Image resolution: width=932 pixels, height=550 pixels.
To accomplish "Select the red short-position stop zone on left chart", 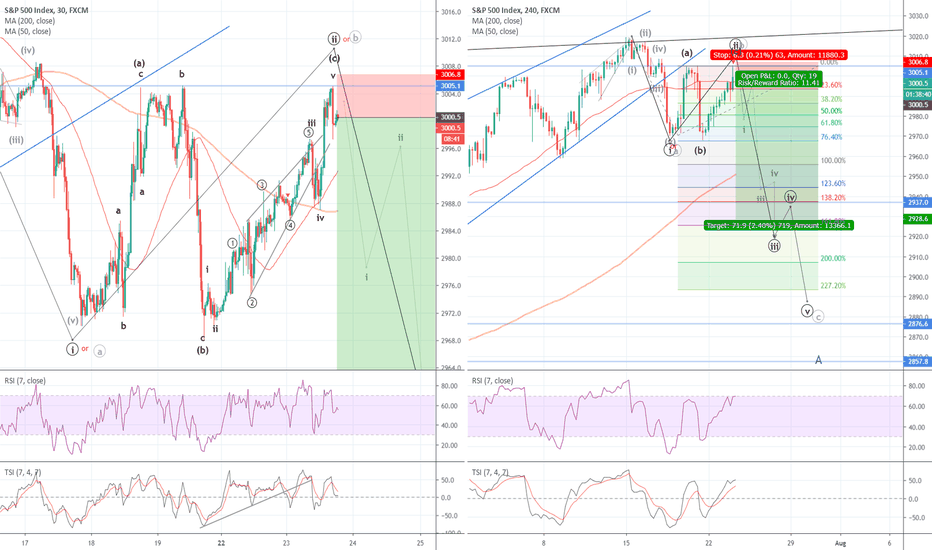I will click(x=387, y=96).
